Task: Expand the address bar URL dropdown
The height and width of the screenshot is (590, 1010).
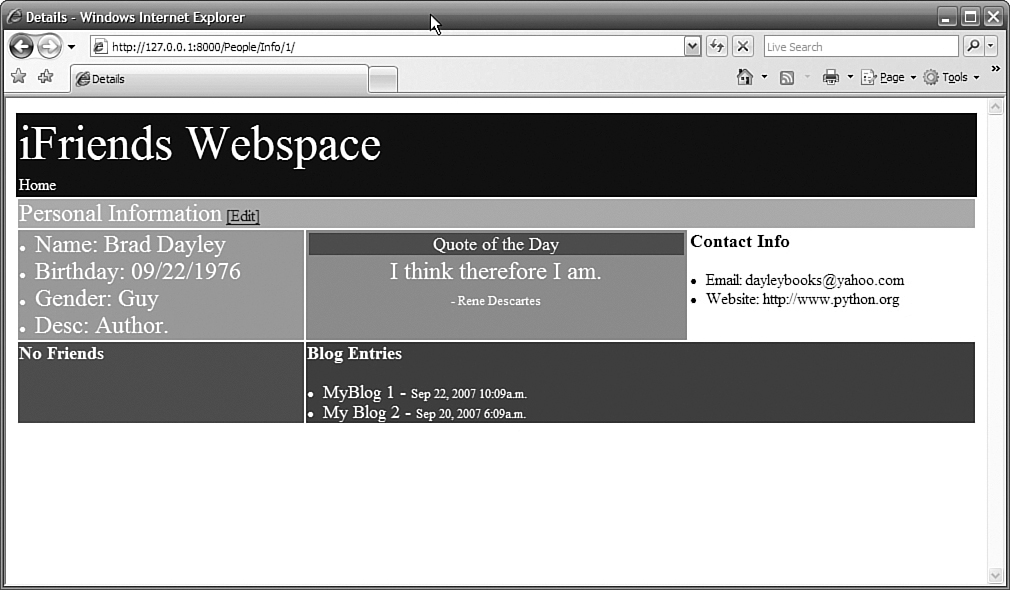Action: tap(692, 46)
